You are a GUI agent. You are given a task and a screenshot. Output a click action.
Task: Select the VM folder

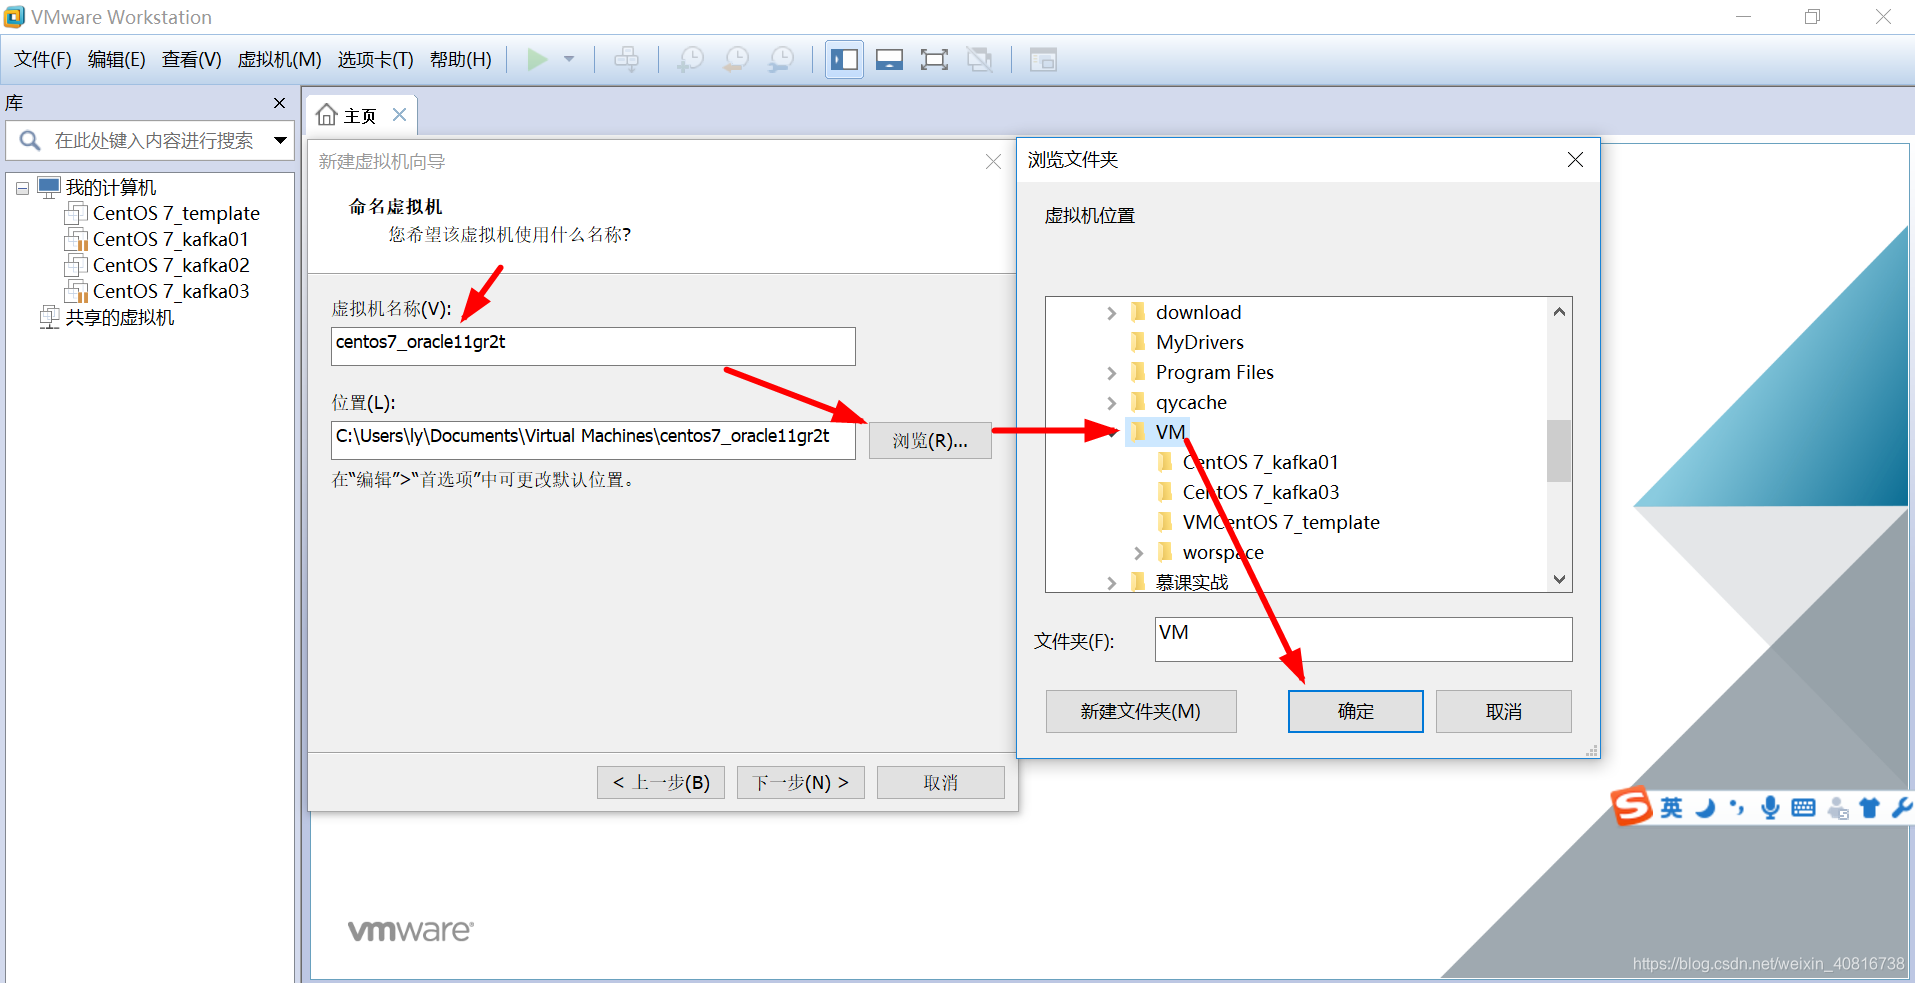point(1170,433)
